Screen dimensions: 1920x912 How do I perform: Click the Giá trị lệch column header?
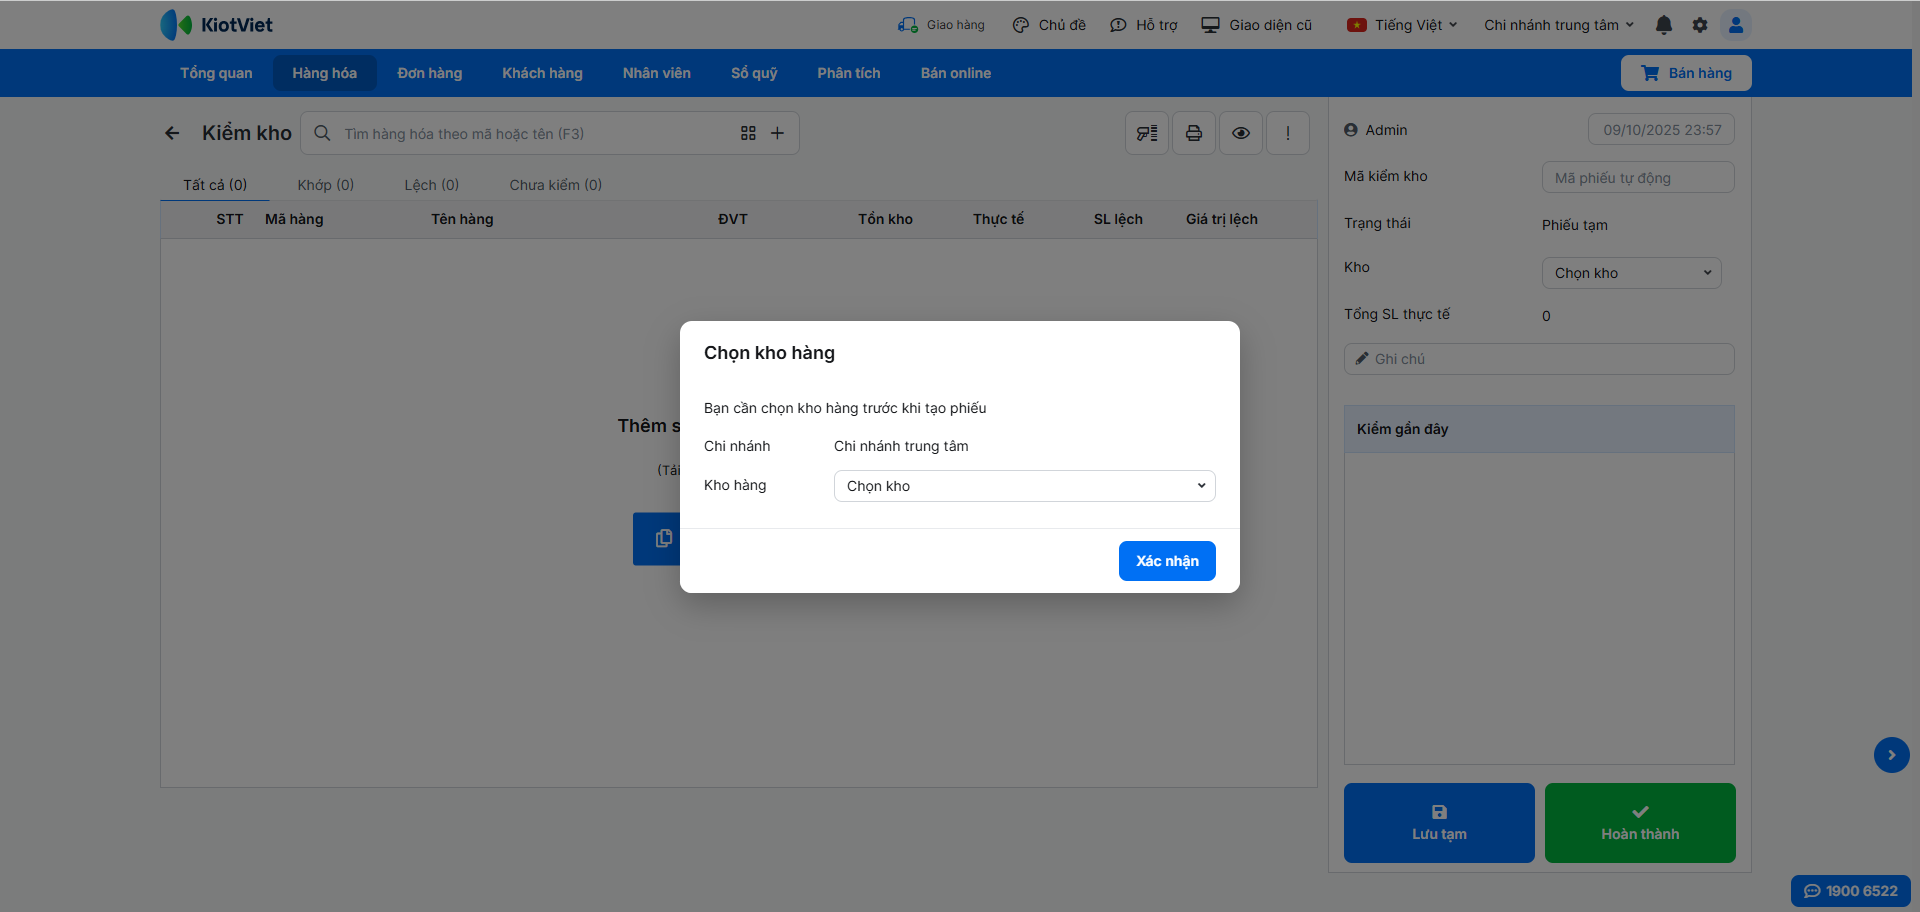[1222, 219]
